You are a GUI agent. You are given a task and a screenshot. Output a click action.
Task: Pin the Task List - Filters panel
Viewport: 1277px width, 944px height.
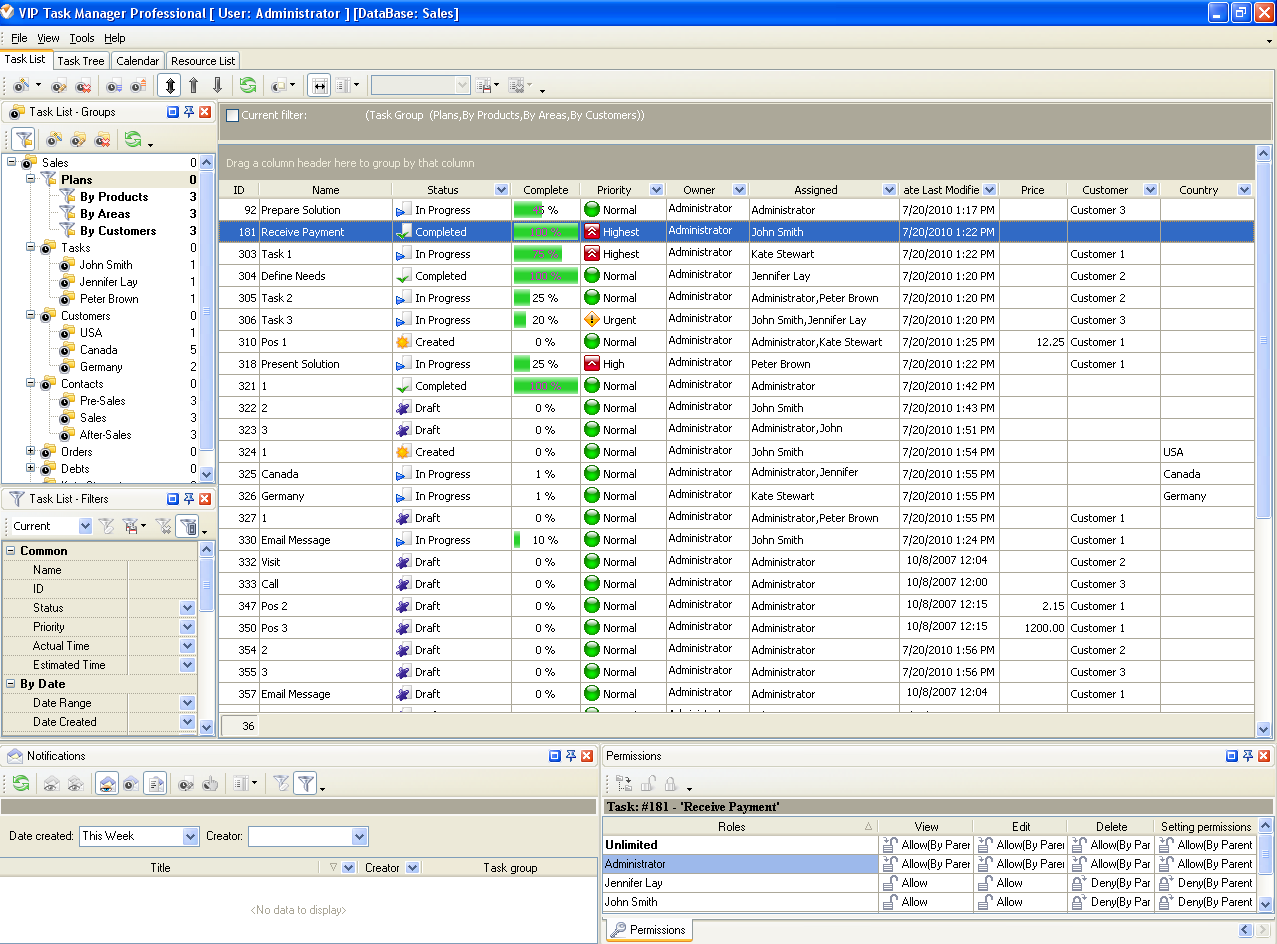[x=189, y=499]
